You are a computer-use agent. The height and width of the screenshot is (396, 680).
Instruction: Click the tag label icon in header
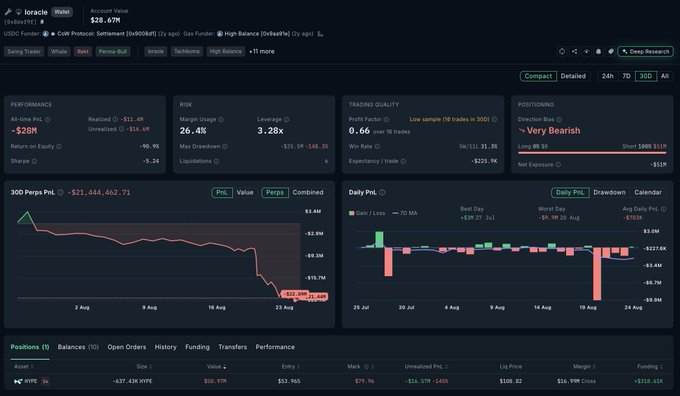pyautogui.click(x=611, y=51)
